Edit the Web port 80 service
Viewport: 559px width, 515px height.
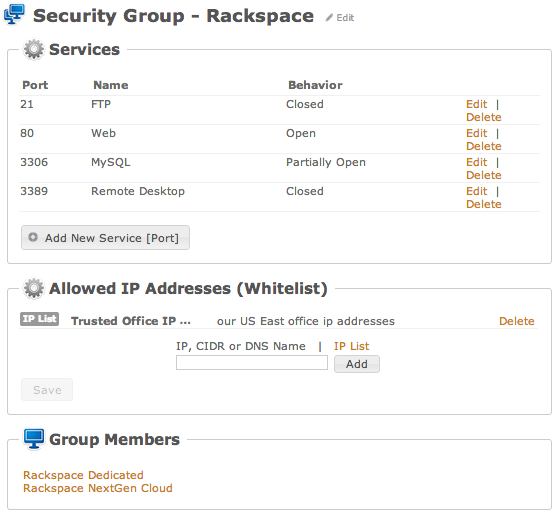(476, 133)
